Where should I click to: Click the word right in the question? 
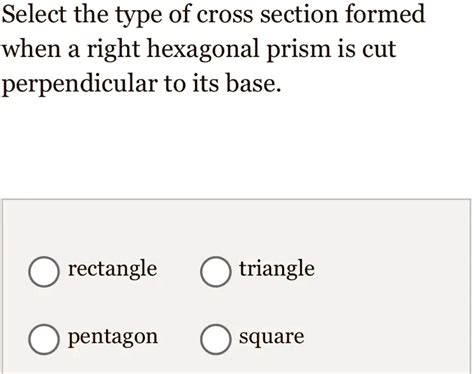point(113,50)
